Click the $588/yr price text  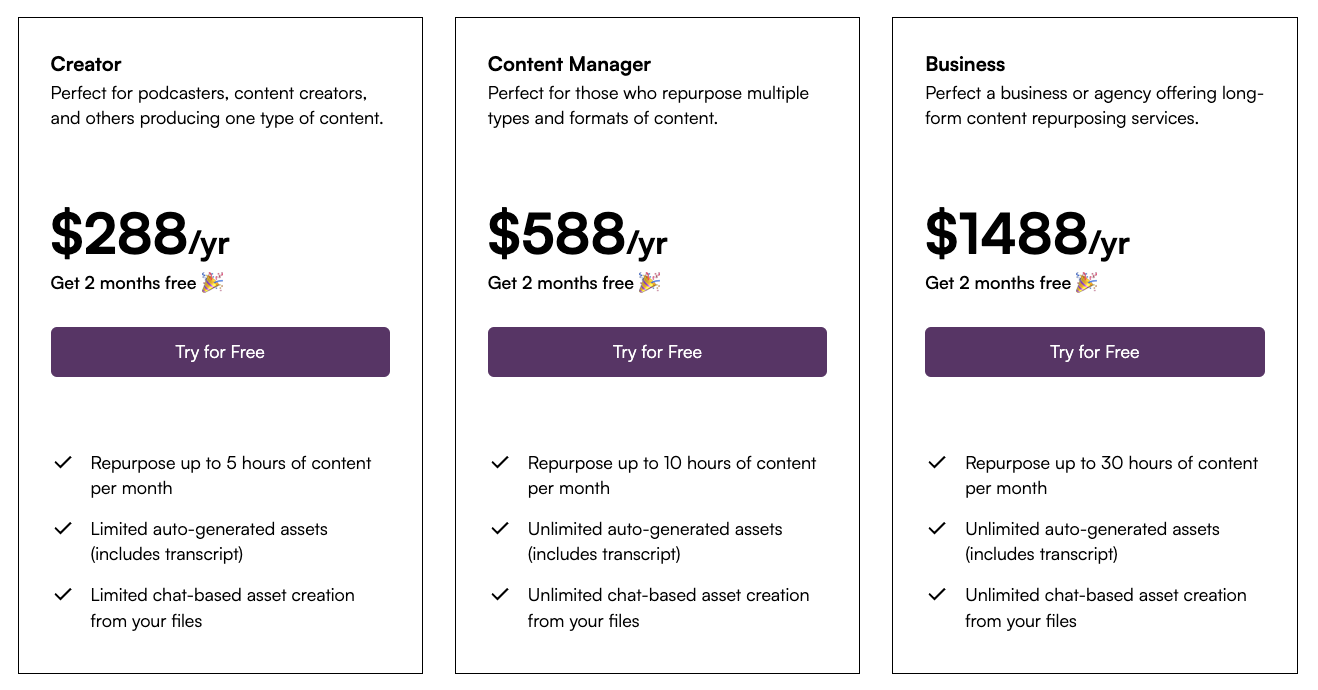pyautogui.click(x=577, y=235)
